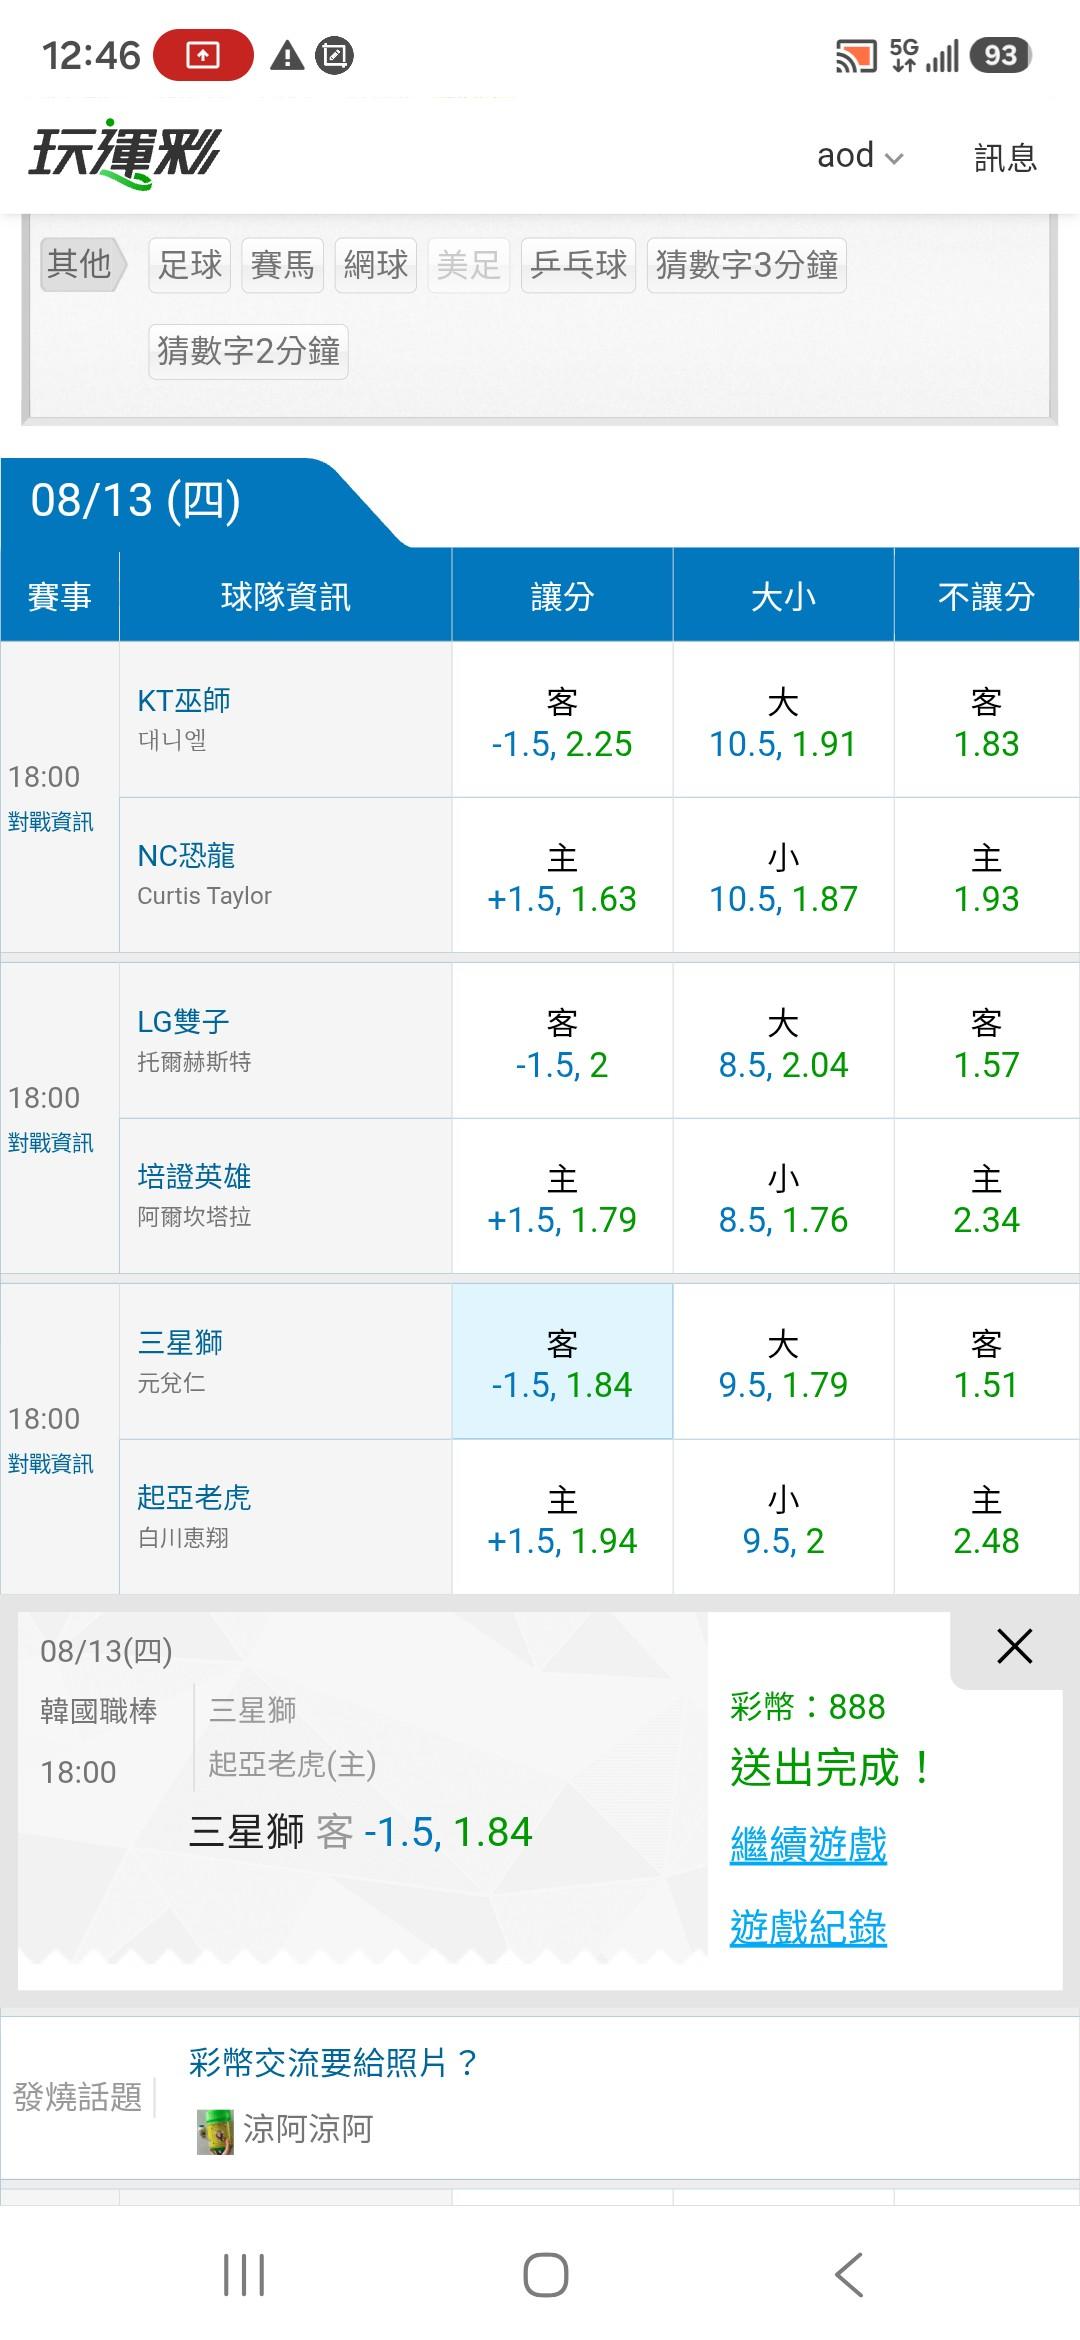The image size is (1080, 2340).
Task: Open 涼阿涼阿 user avatar
Action: click(215, 2129)
